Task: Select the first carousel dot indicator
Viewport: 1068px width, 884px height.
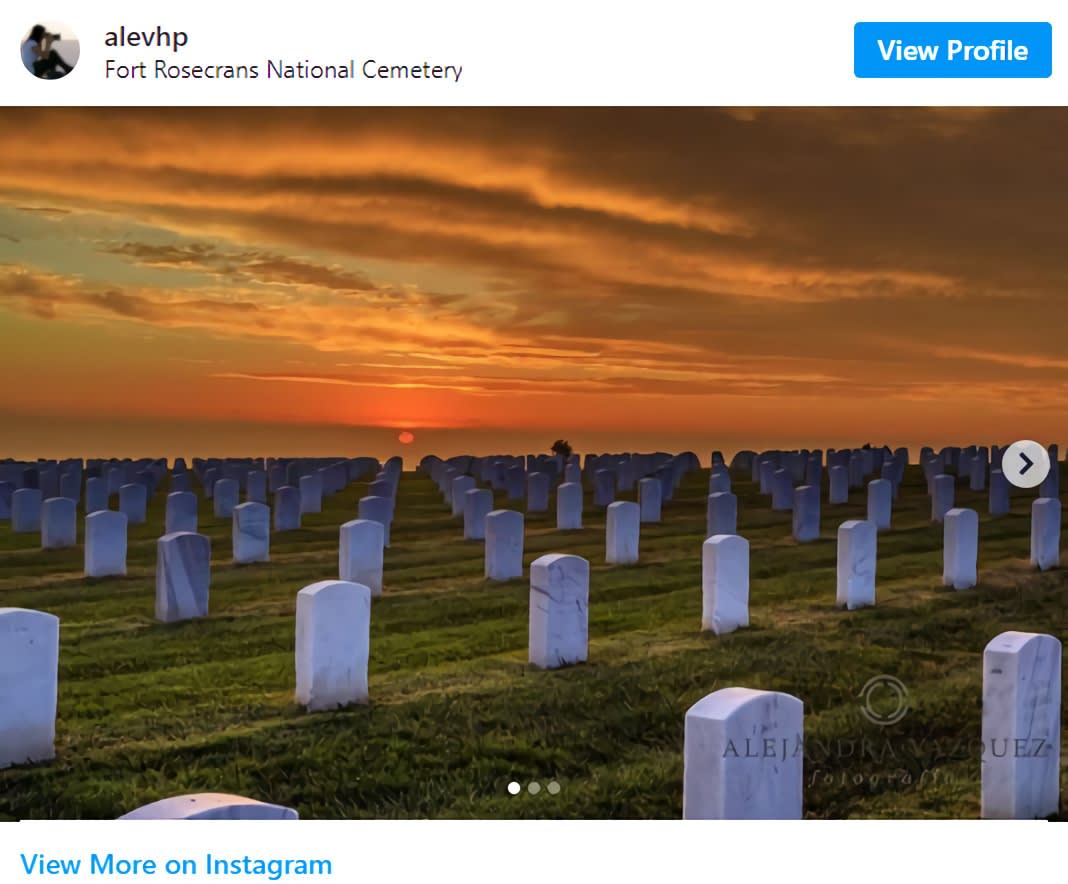Action: [514, 788]
